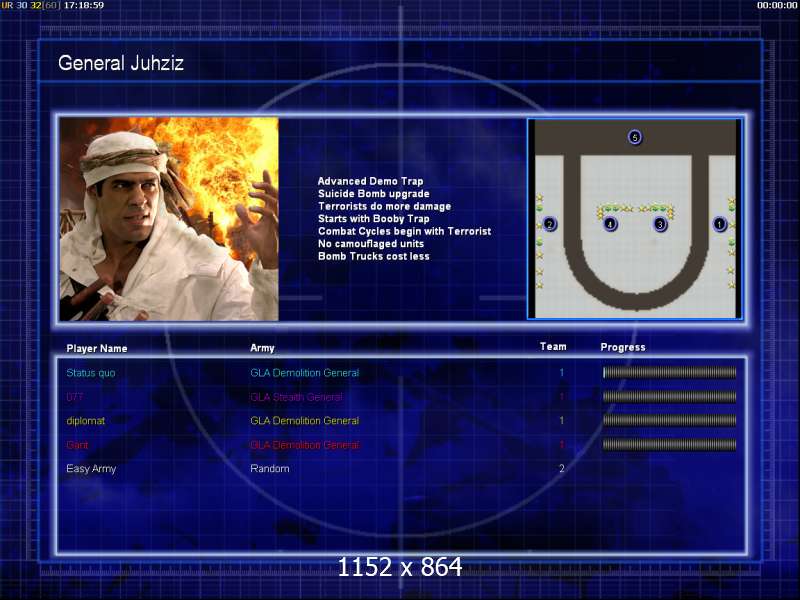The image size is (800, 600).
Task: Select player name 'Status quo'
Action: tap(91, 373)
